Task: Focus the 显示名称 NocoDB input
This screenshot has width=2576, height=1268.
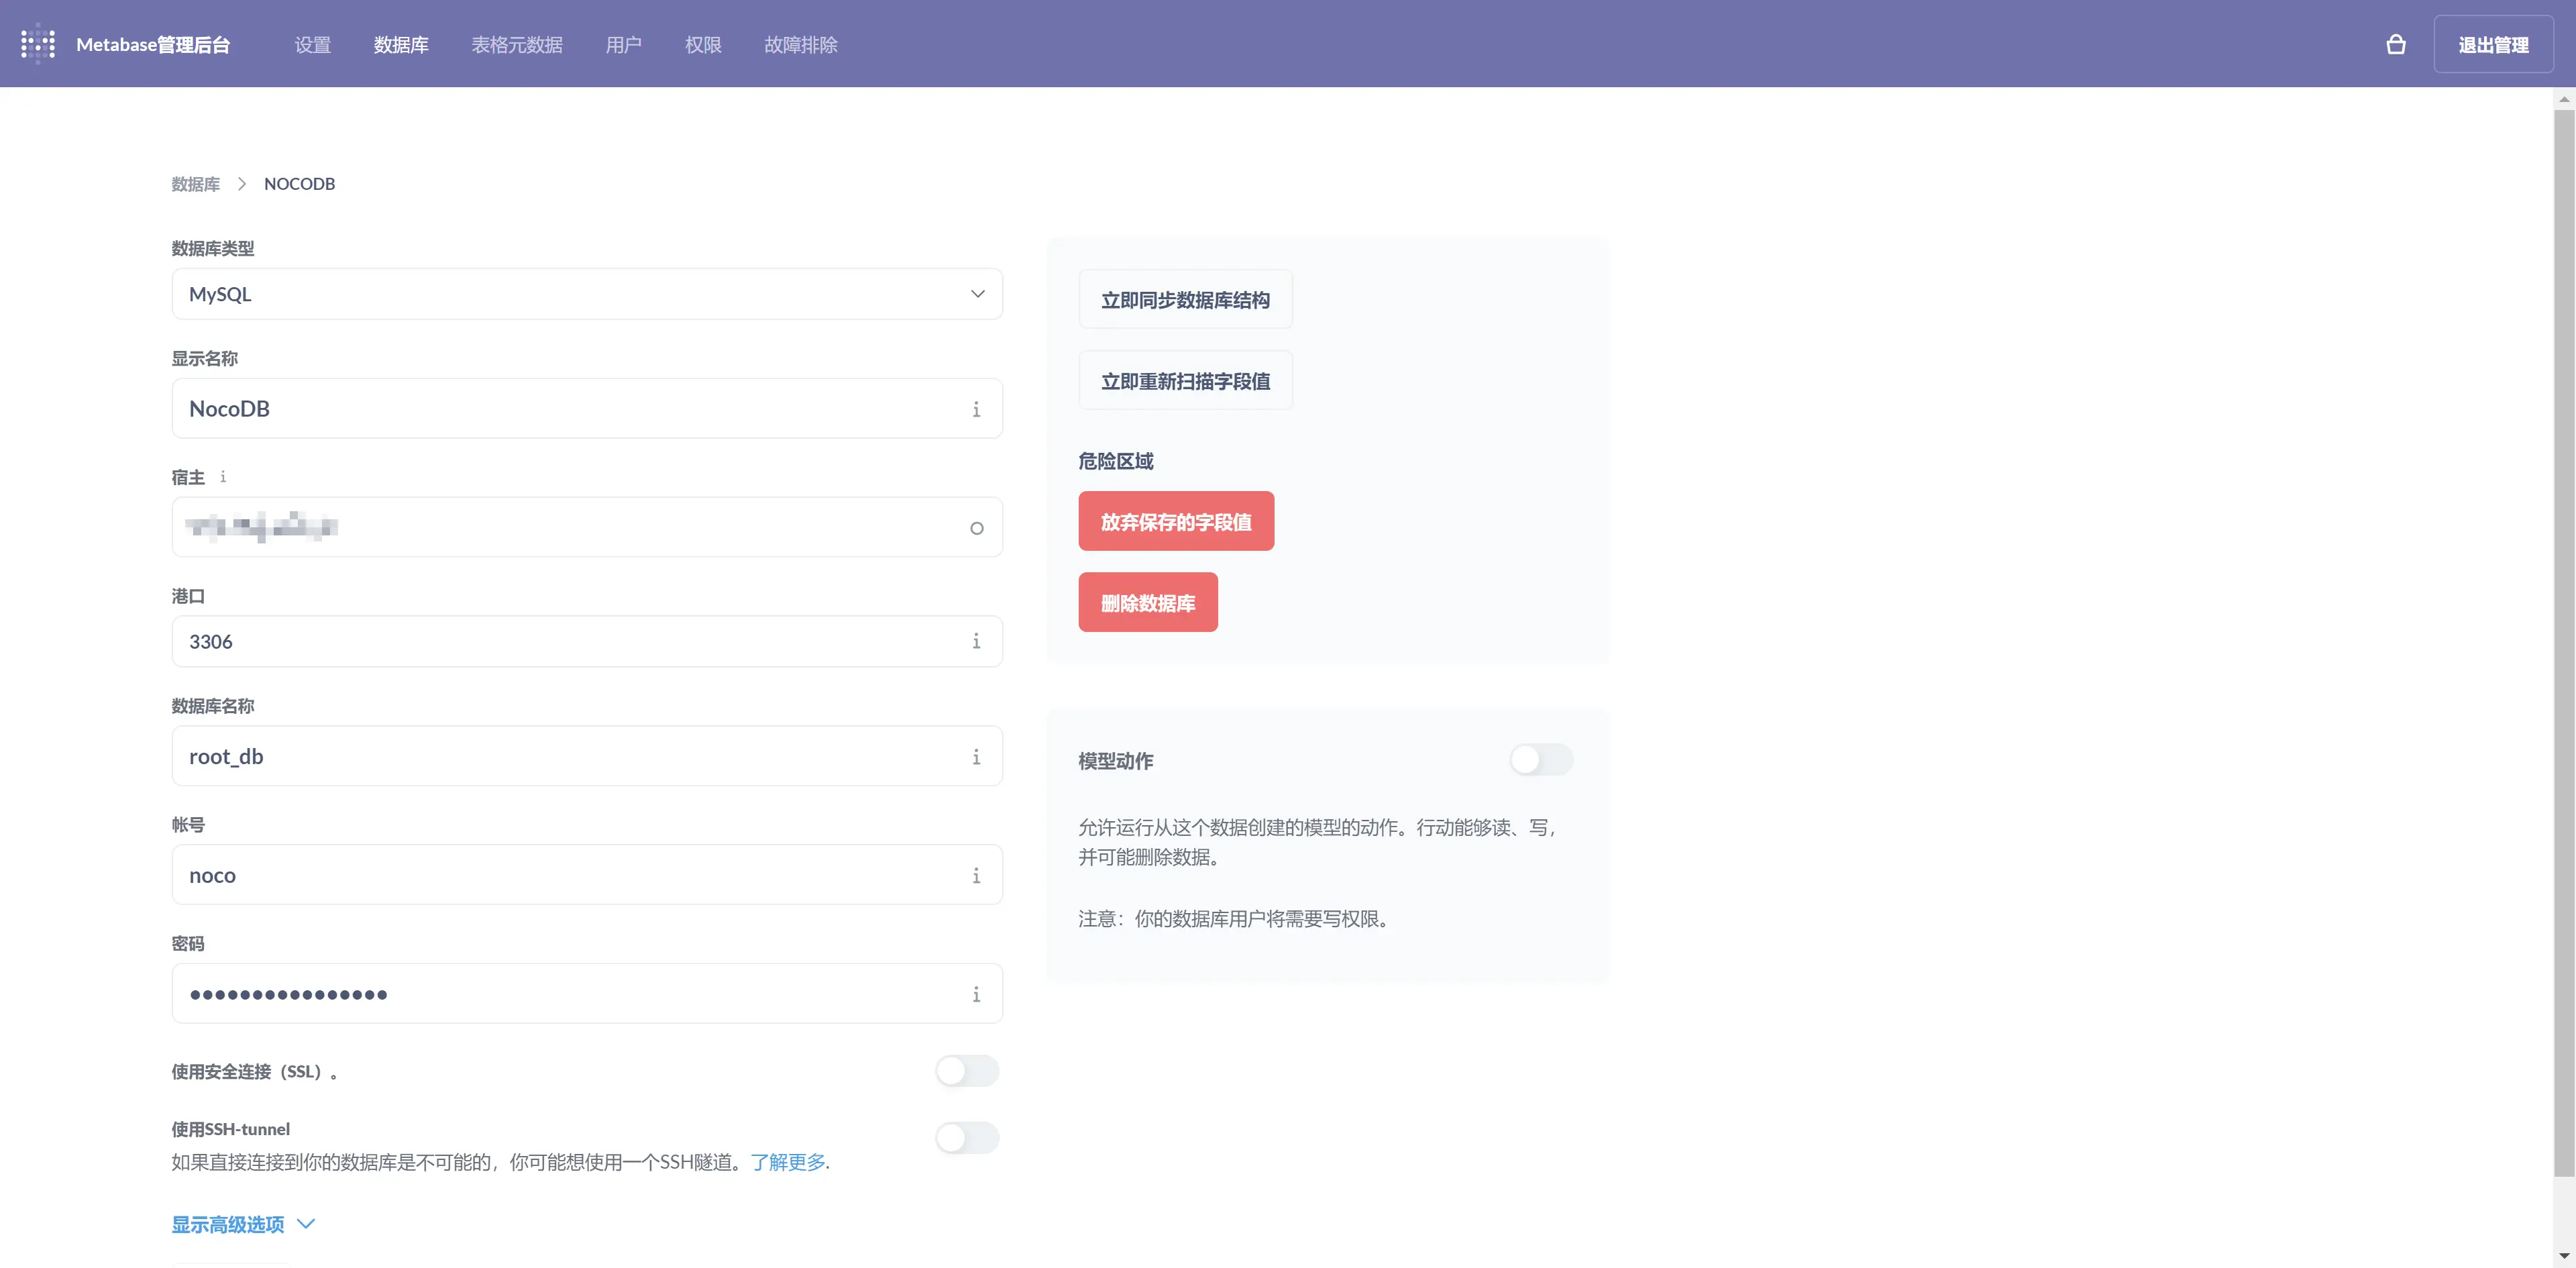Action: click(x=587, y=409)
